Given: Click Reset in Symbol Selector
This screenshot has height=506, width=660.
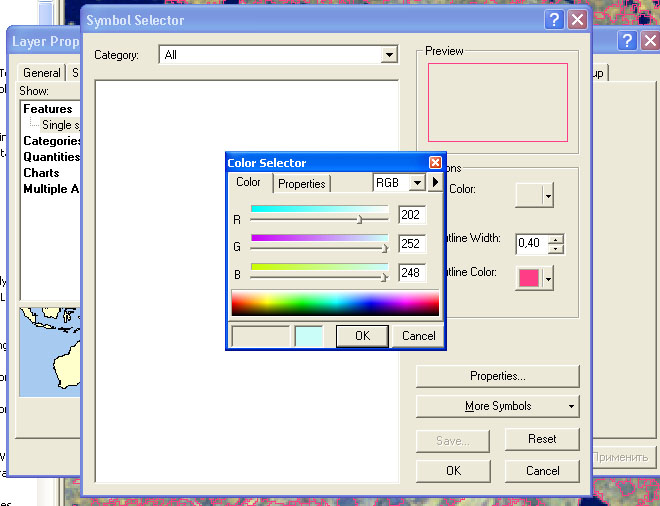Looking at the screenshot, I should tap(542, 439).
